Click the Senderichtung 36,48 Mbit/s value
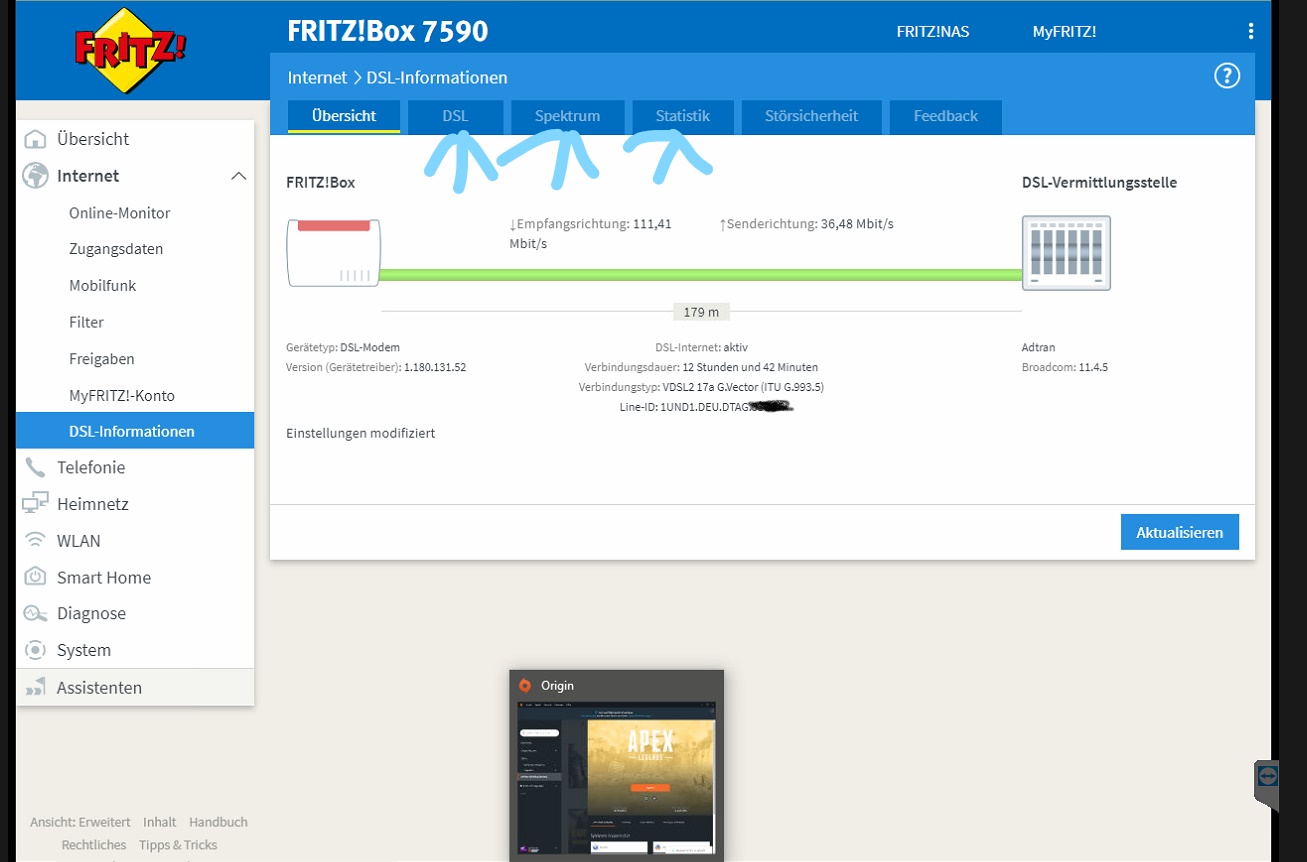This screenshot has height=862, width=1307. 806,224
